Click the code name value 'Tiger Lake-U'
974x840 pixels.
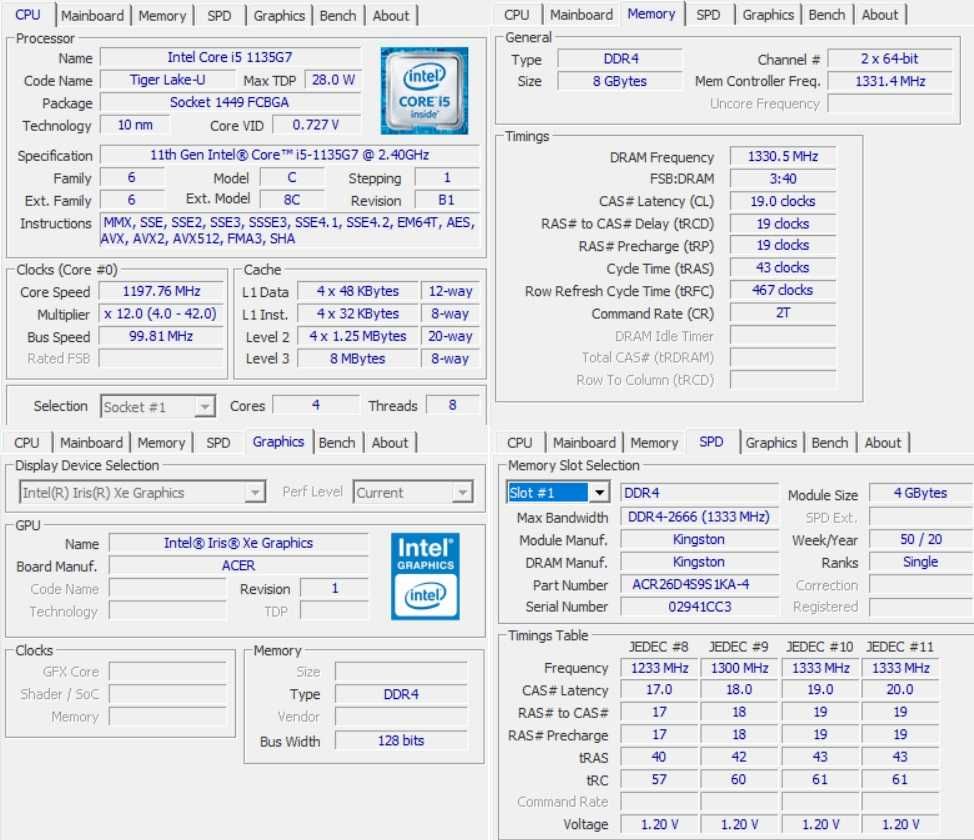coord(167,80)
